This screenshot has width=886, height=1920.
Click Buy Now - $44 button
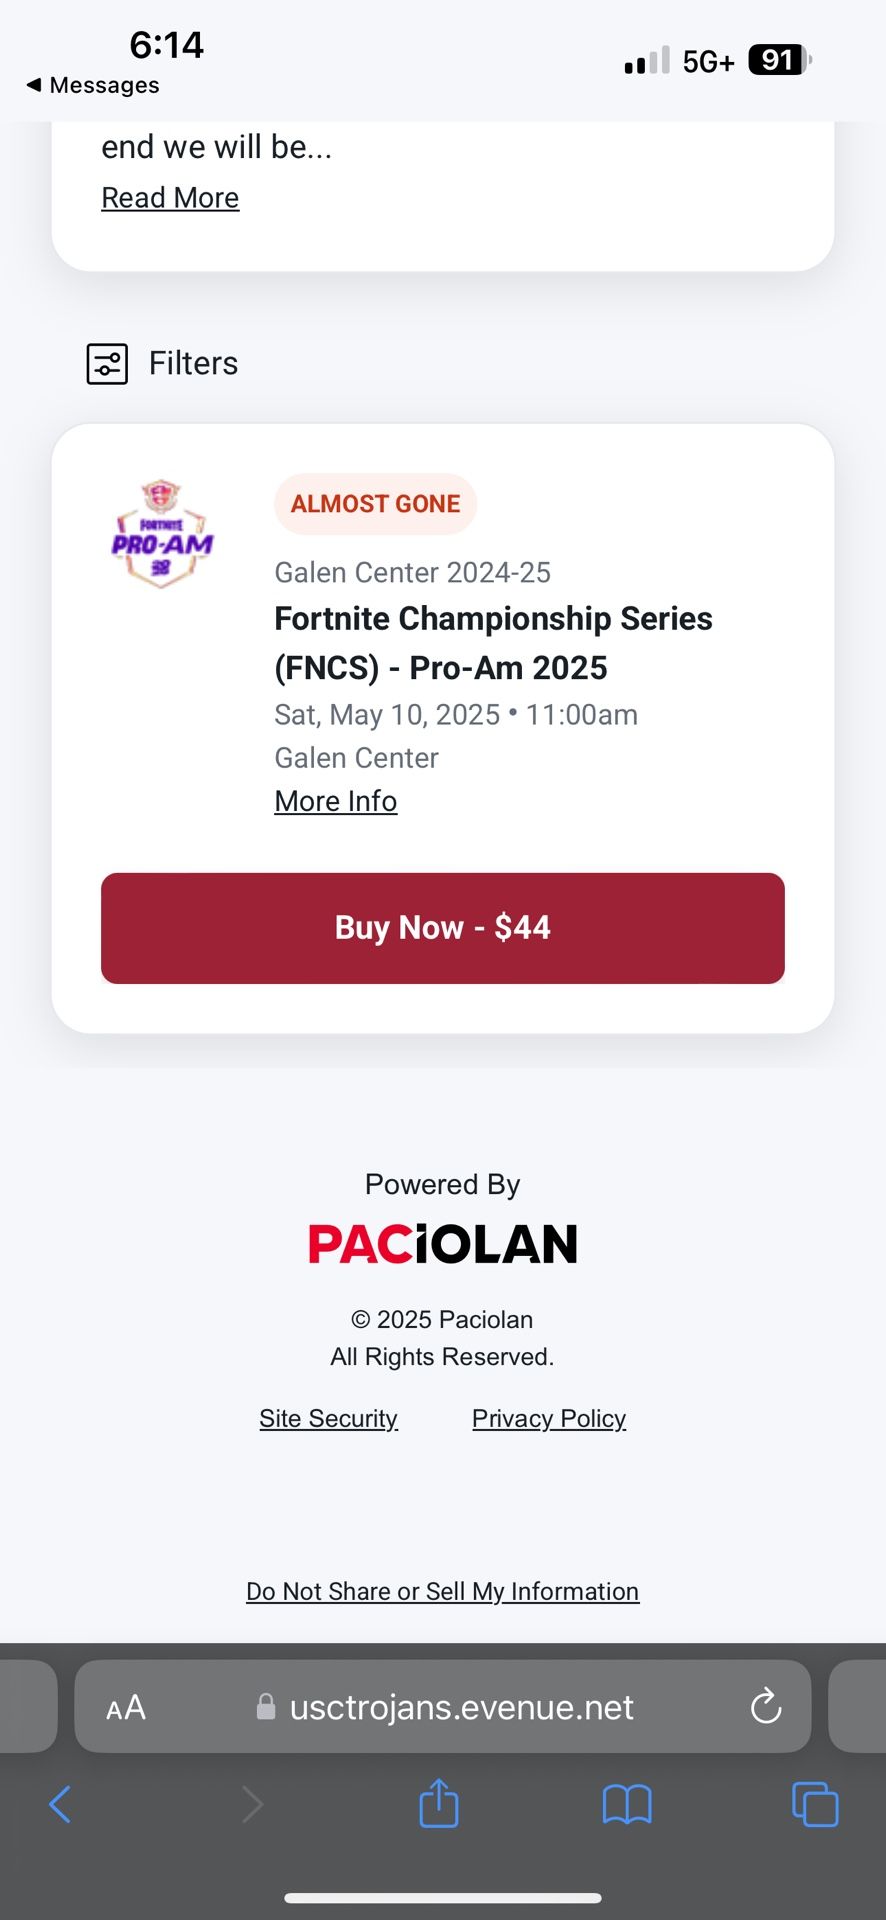click(443, 928)
